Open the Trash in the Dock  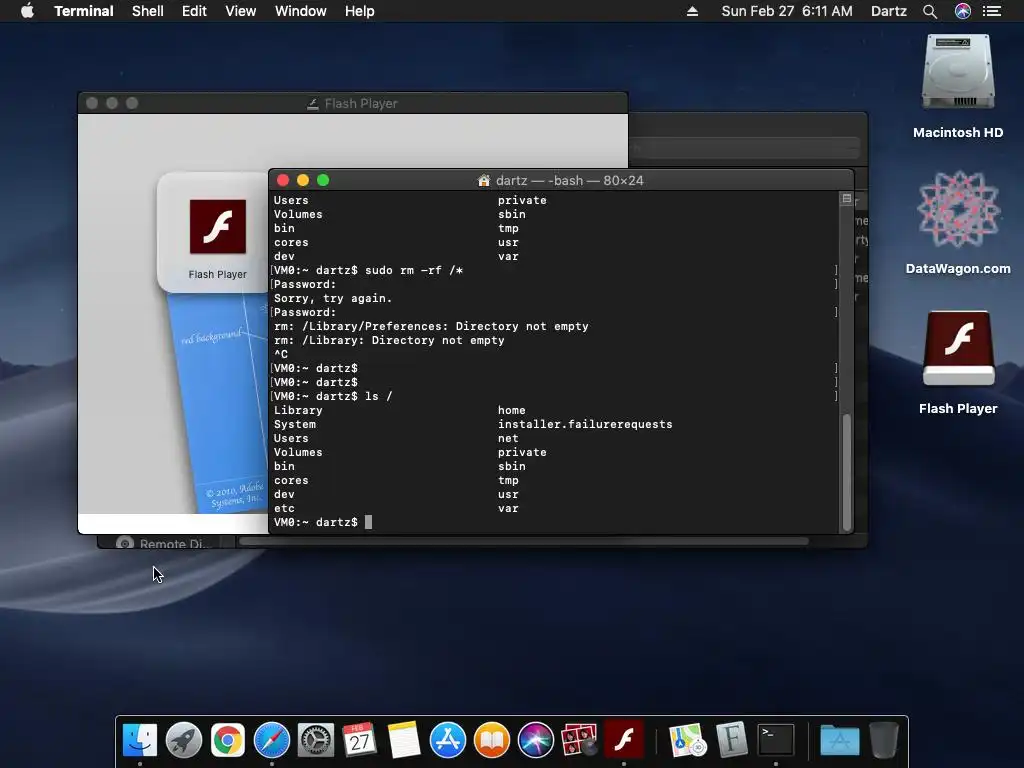click(884, 740)
